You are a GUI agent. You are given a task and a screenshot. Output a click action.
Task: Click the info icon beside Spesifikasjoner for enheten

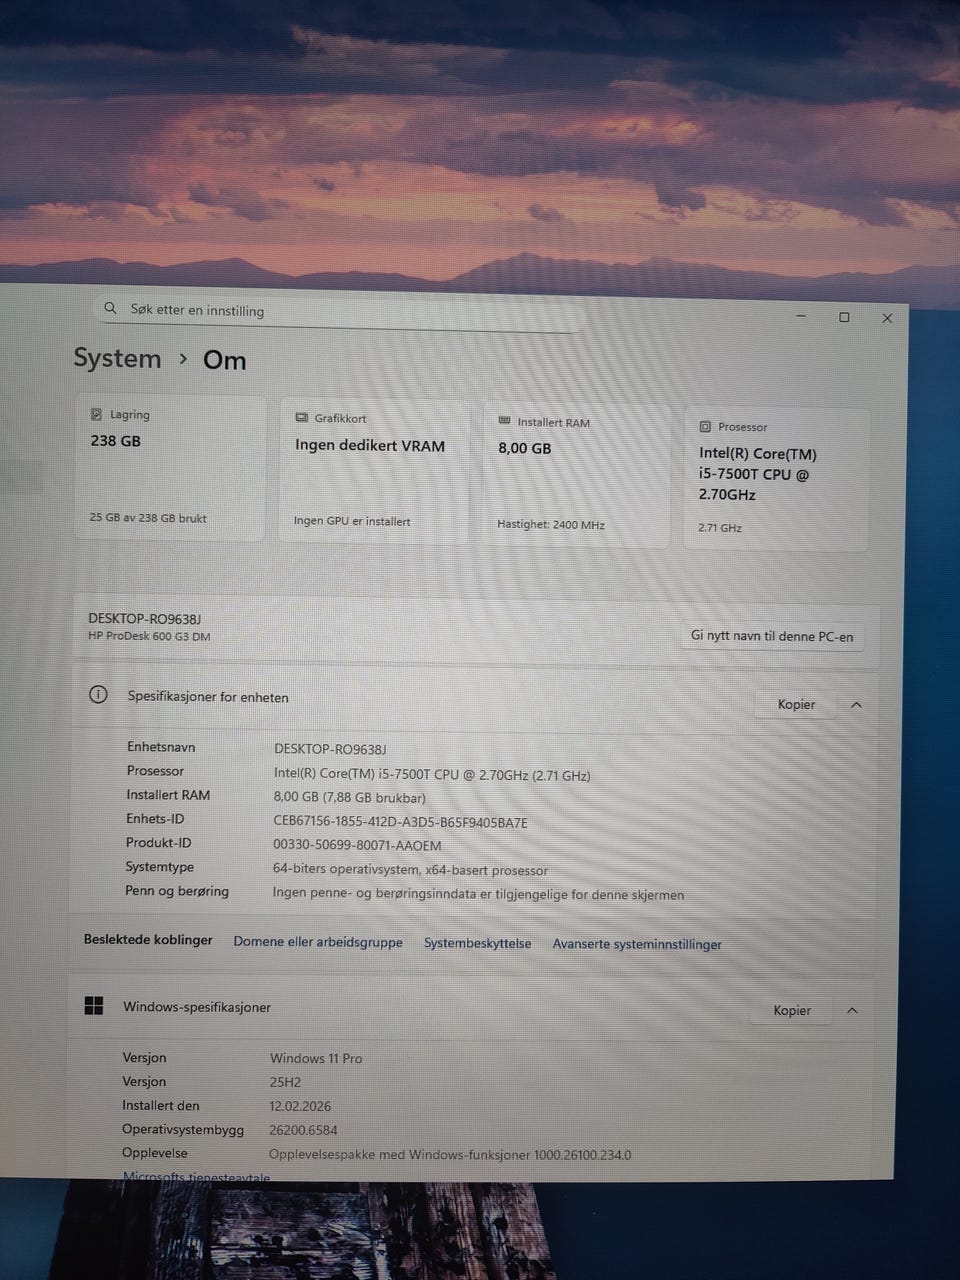pyautogui.click(x=98, y=695)
